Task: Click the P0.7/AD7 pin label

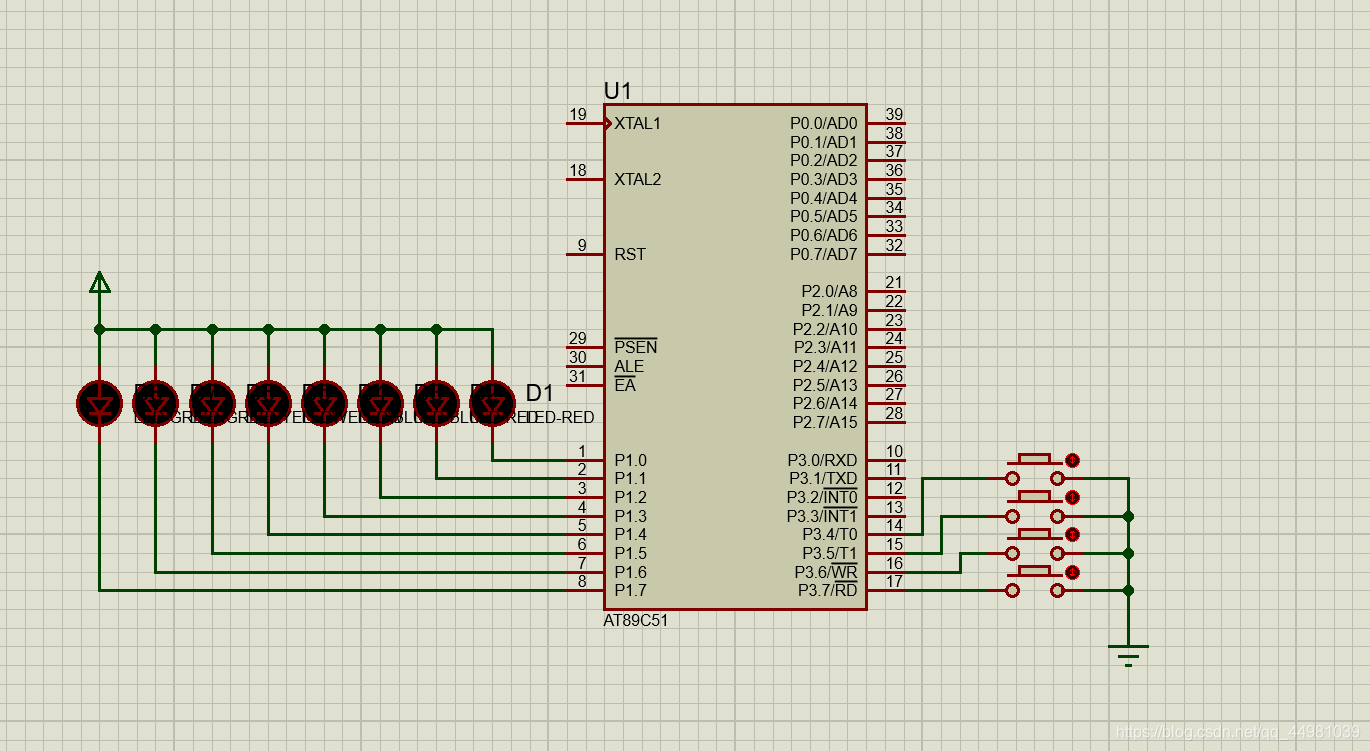Action: (x=824, y=254)
